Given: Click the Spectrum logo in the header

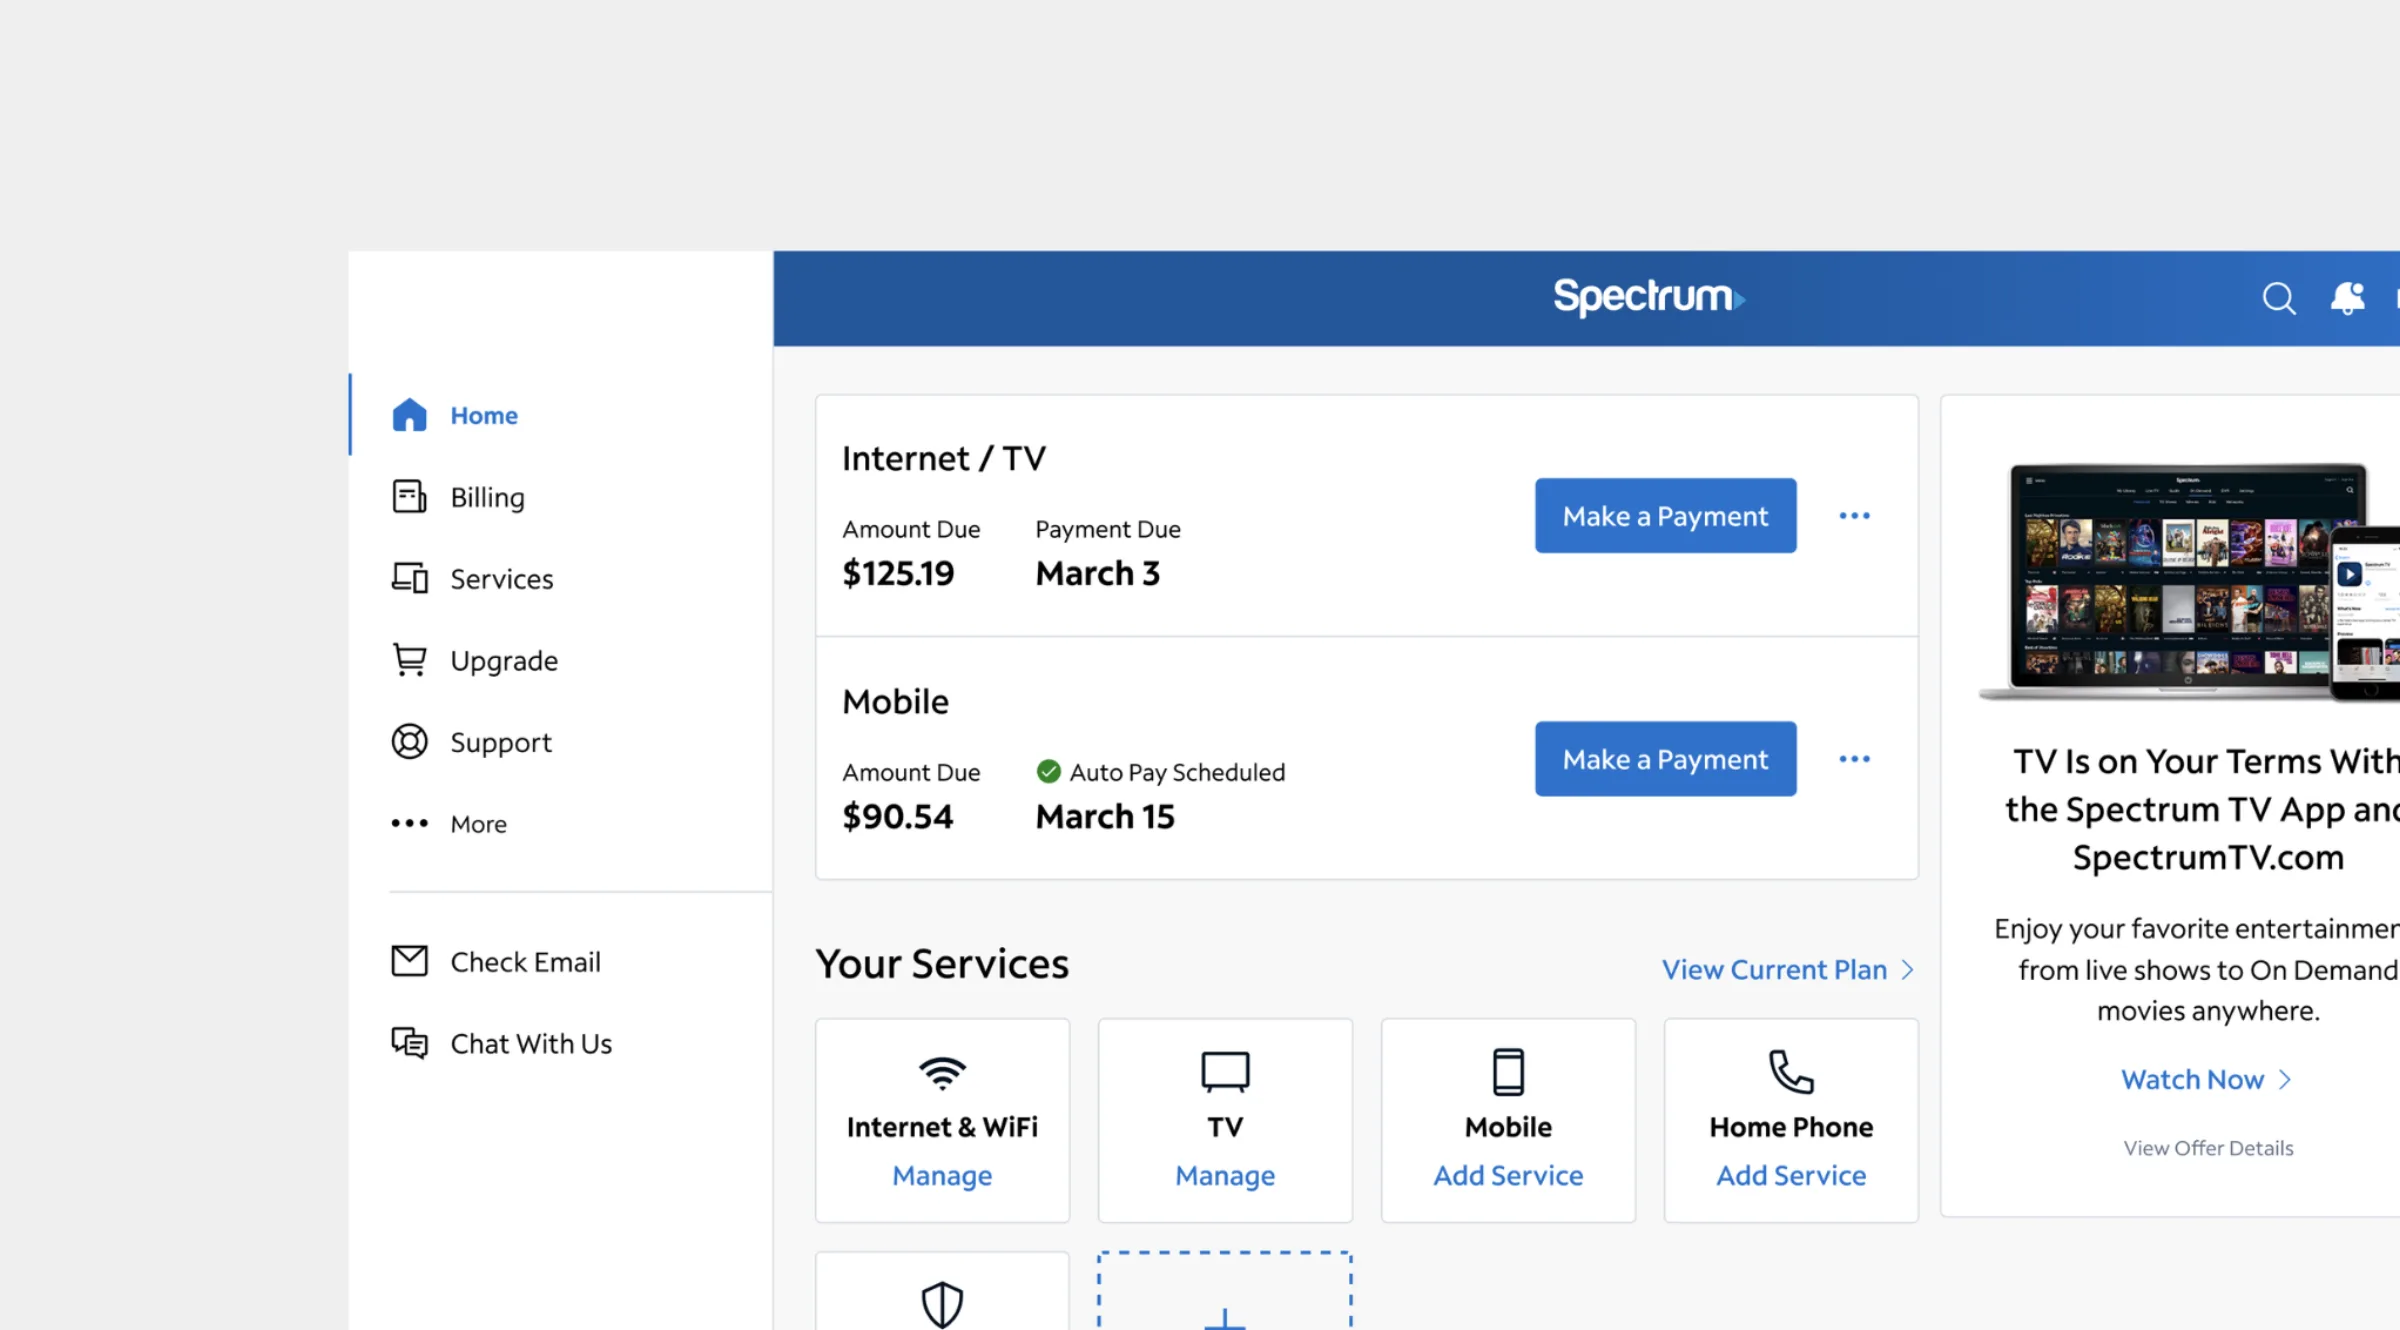Looking at the screenshot, I should pyautogui.click(x=1649, y=297).
